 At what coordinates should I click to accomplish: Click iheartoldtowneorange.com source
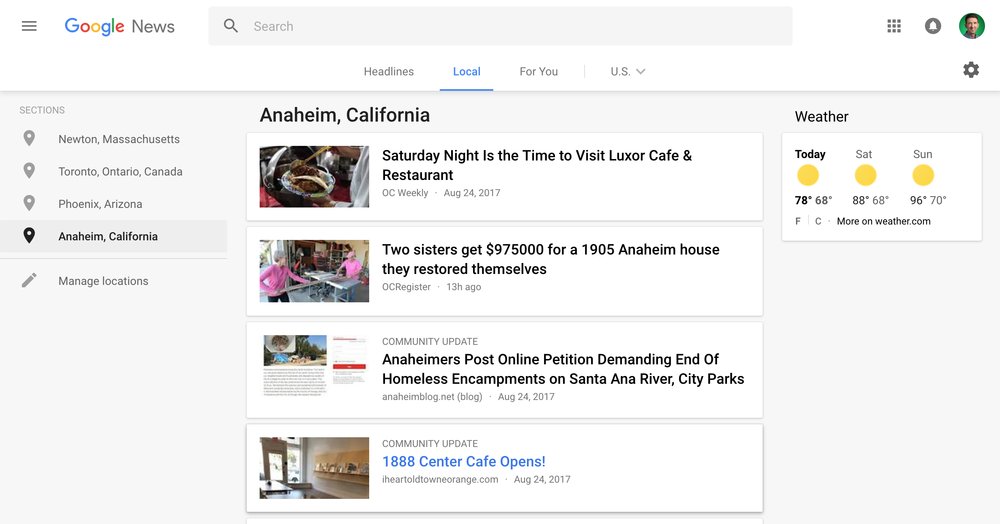440,479
